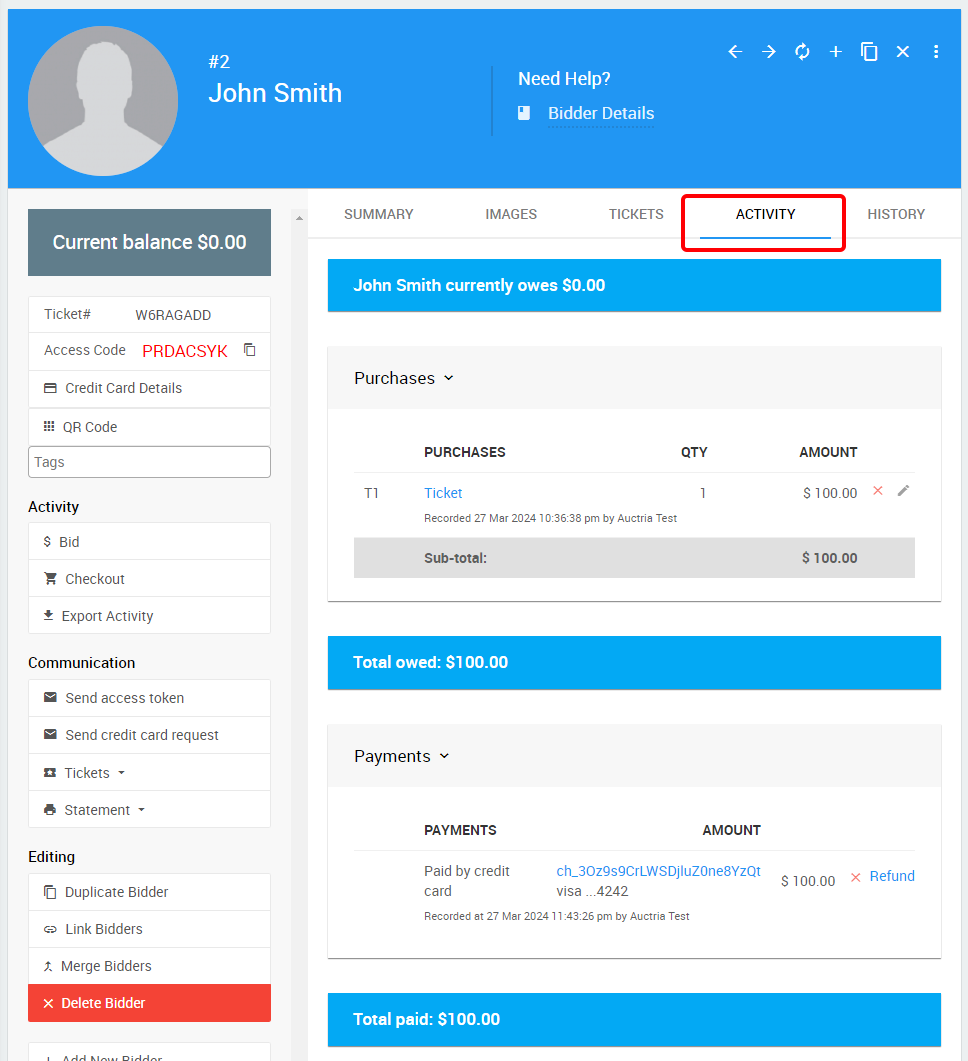Switch to the History tab
The image size is (968, 1061).
895,214
